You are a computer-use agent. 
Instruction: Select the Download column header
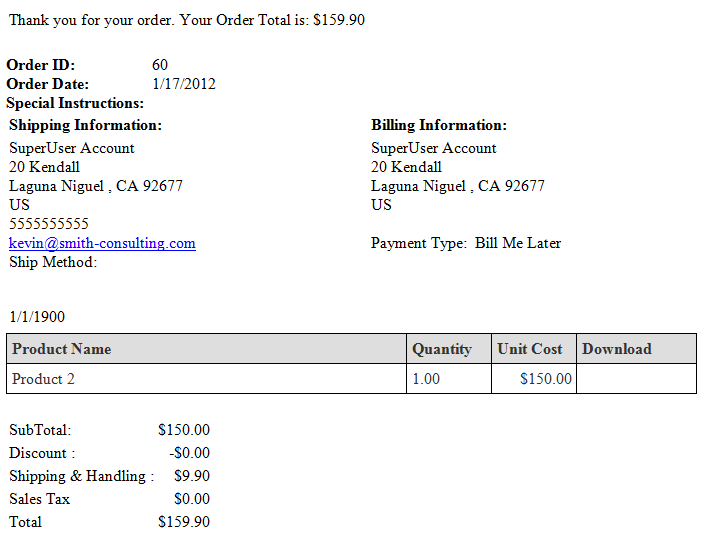click(636, 348)
